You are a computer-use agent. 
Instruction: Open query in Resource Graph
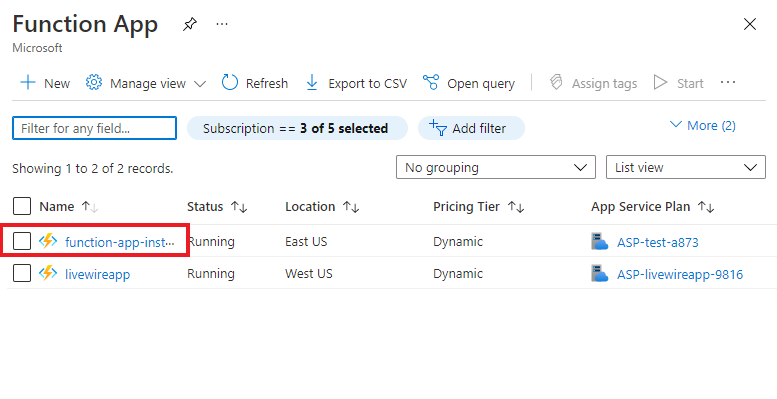(469, 83)
